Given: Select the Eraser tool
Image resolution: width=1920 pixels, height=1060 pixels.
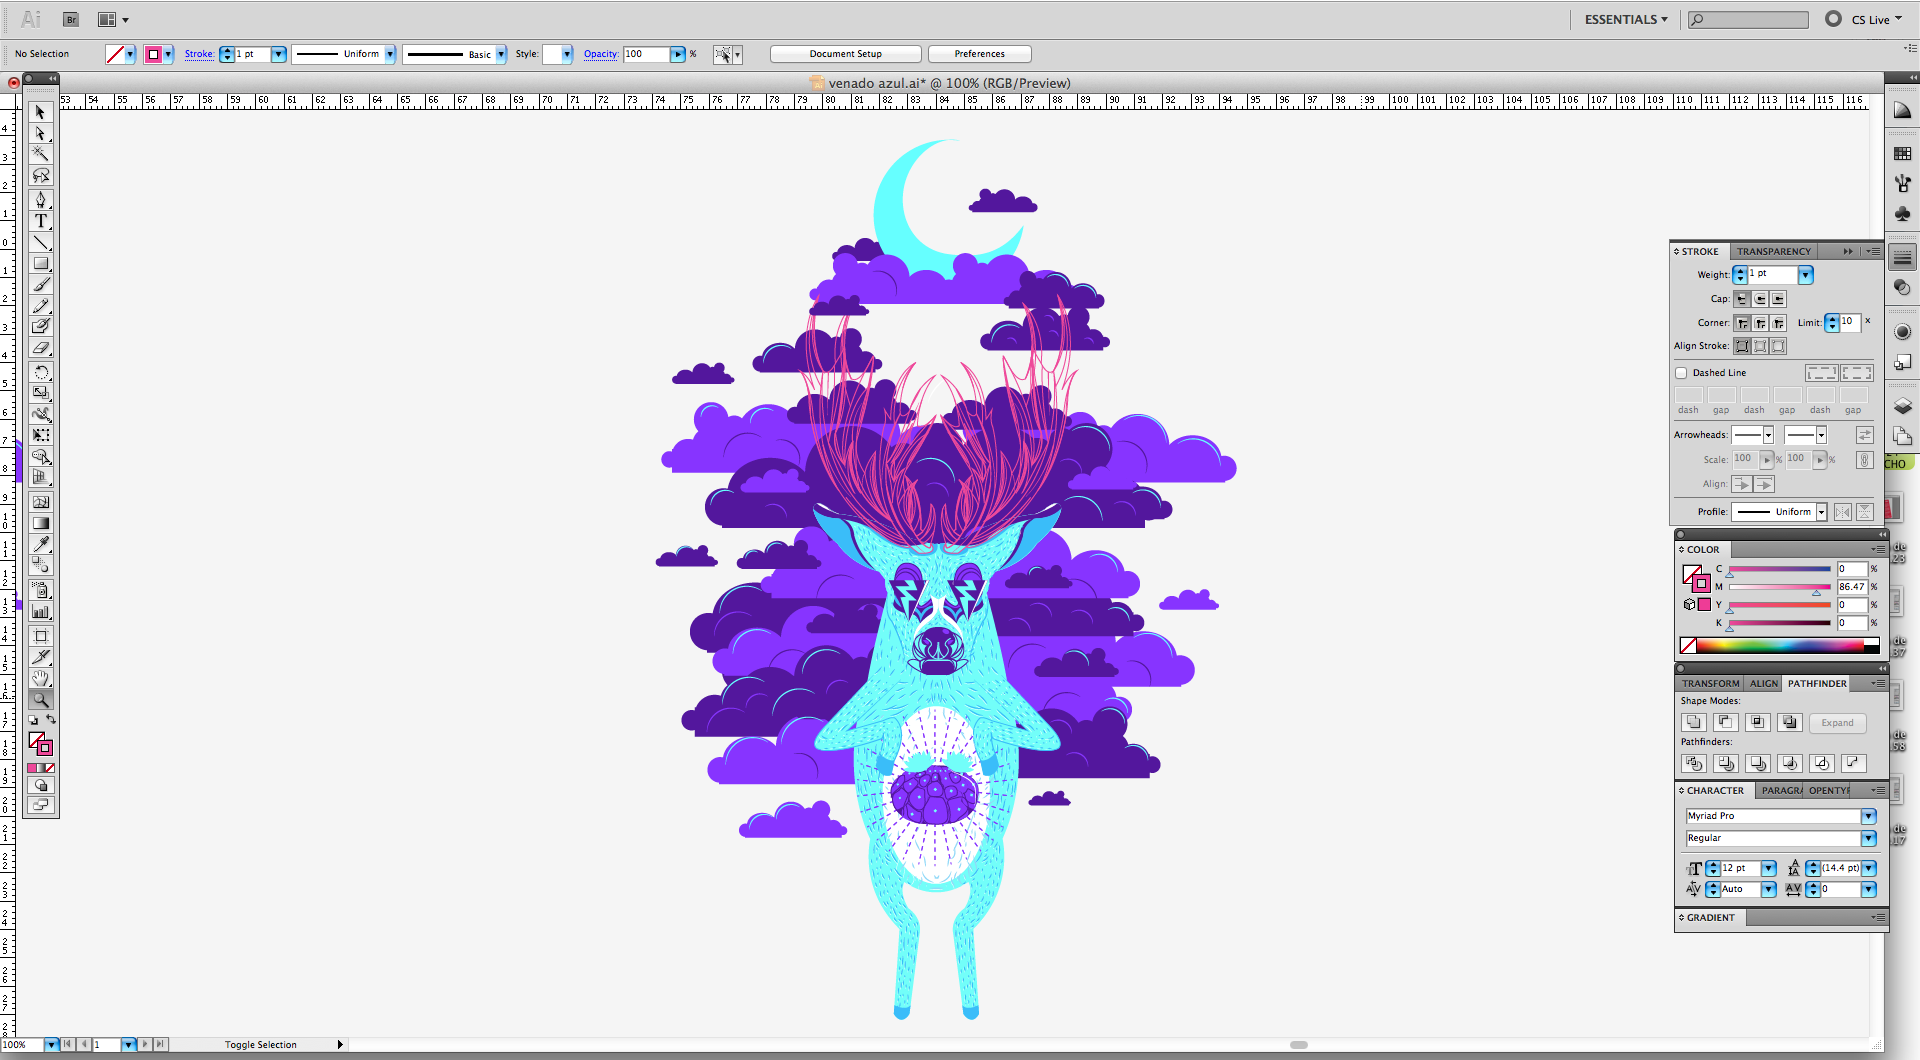Looking at the screenshot, I should (40, 348).
